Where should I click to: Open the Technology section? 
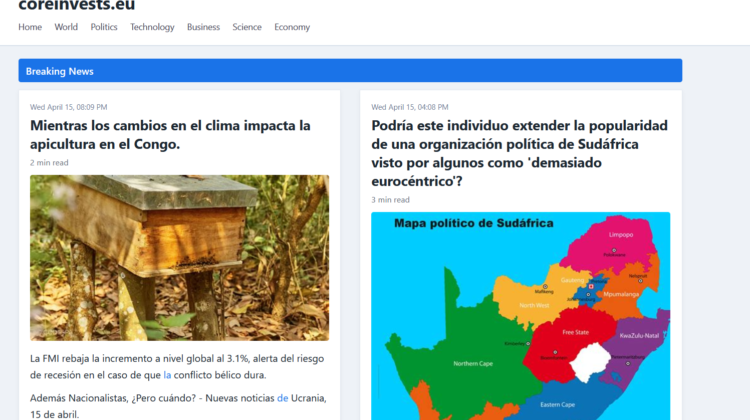pos(152,27)
